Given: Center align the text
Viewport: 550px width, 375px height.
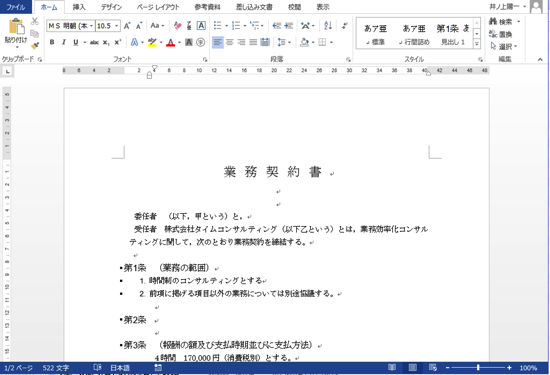Looking at the screenshot, I should coord(230,42).
